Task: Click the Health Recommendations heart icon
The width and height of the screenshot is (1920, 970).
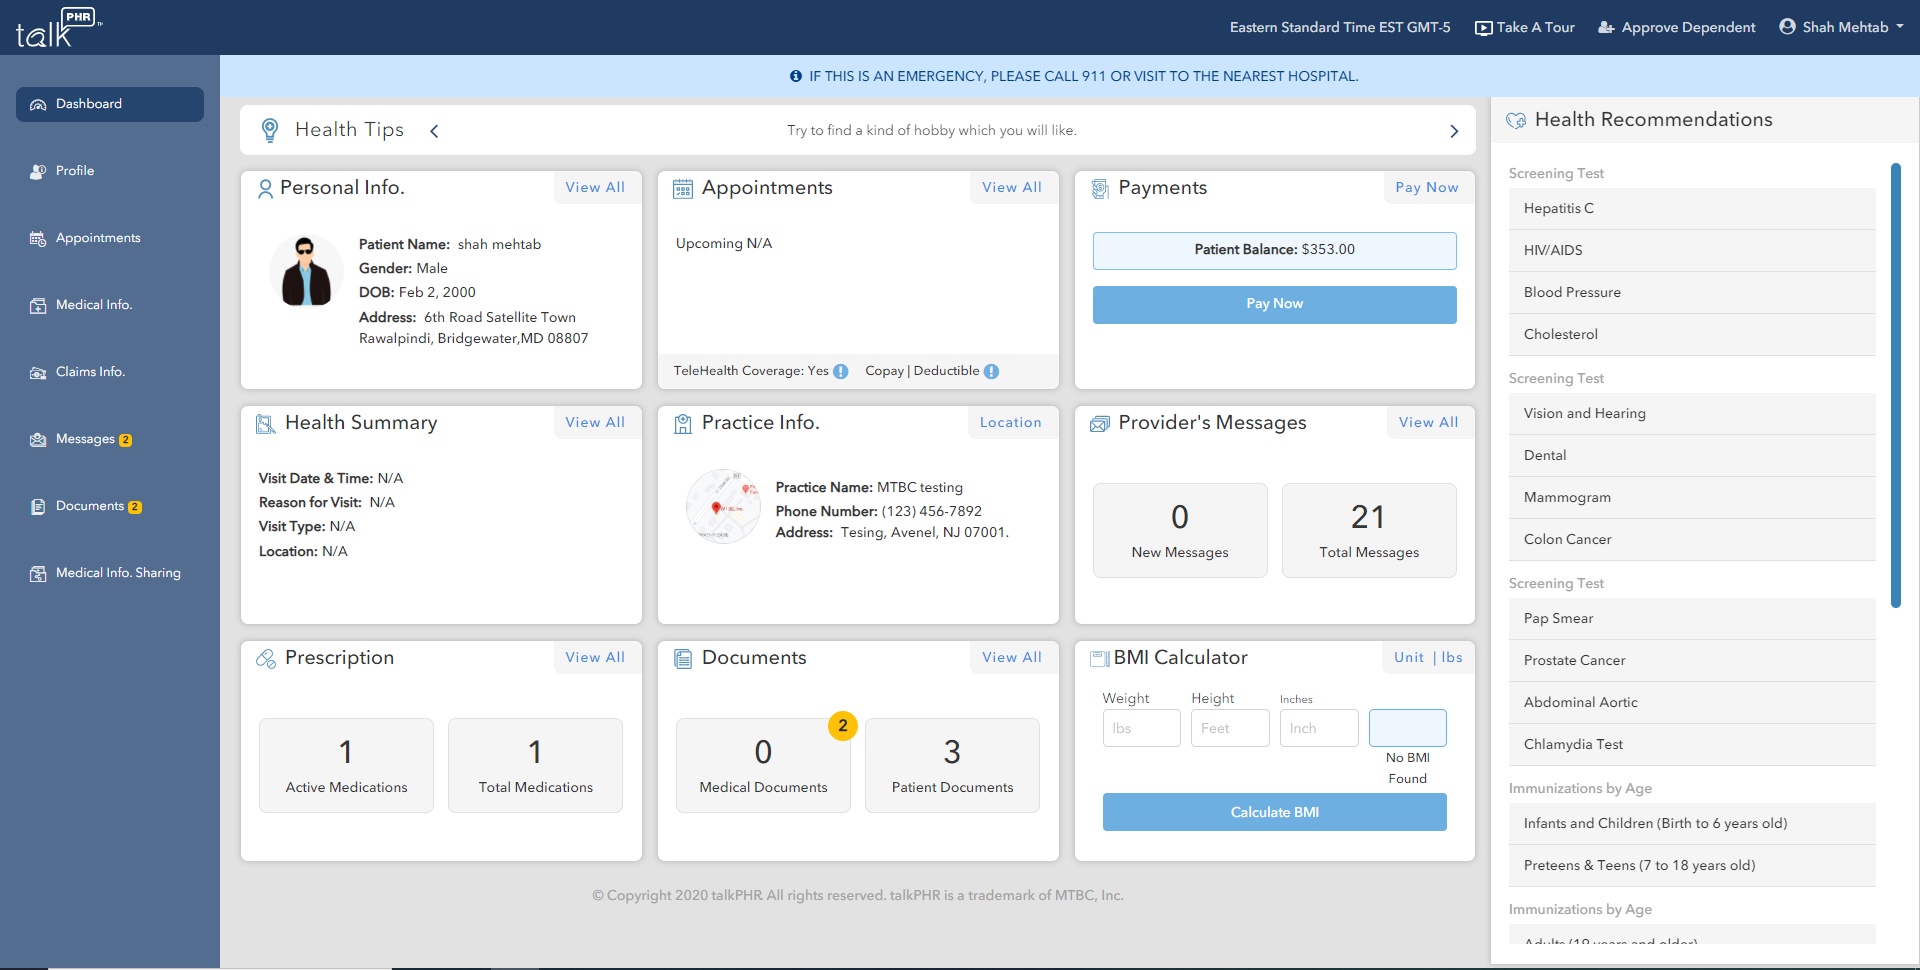Action: click(1516, 121)
